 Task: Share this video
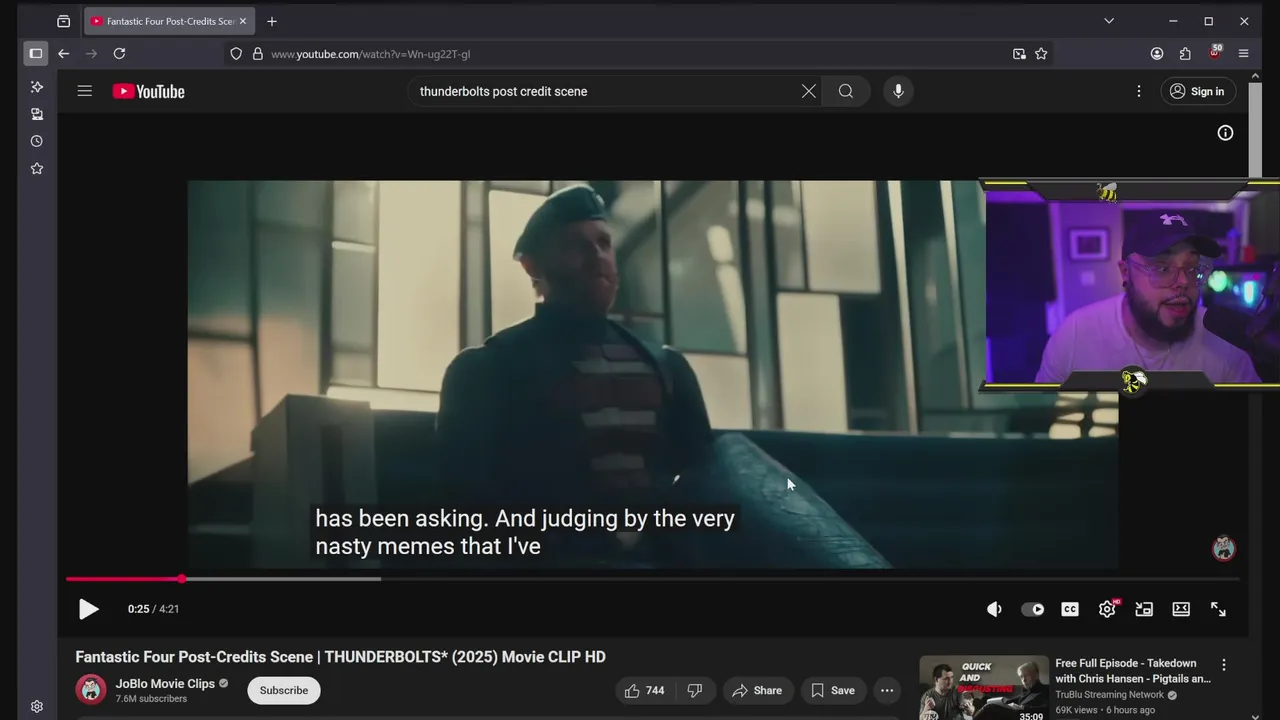pyautogui.click(x=756, y=690)
